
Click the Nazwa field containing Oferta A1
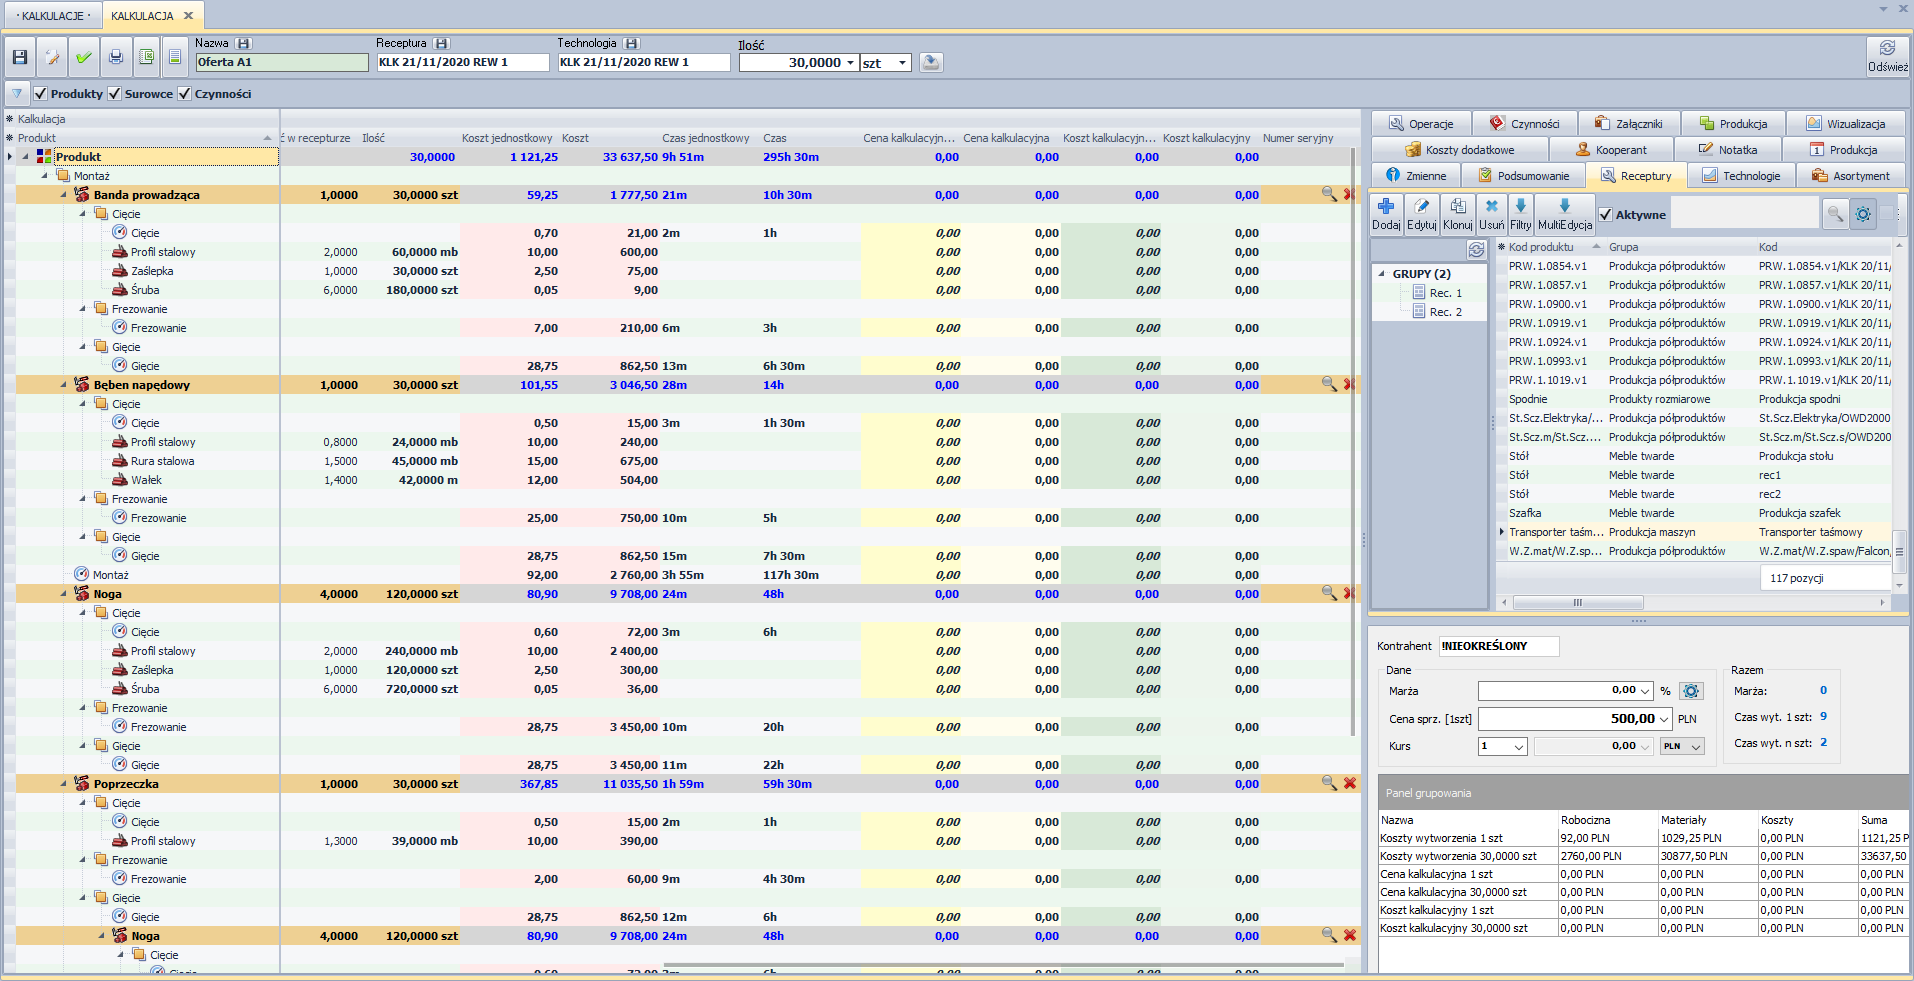click(282, 62)
